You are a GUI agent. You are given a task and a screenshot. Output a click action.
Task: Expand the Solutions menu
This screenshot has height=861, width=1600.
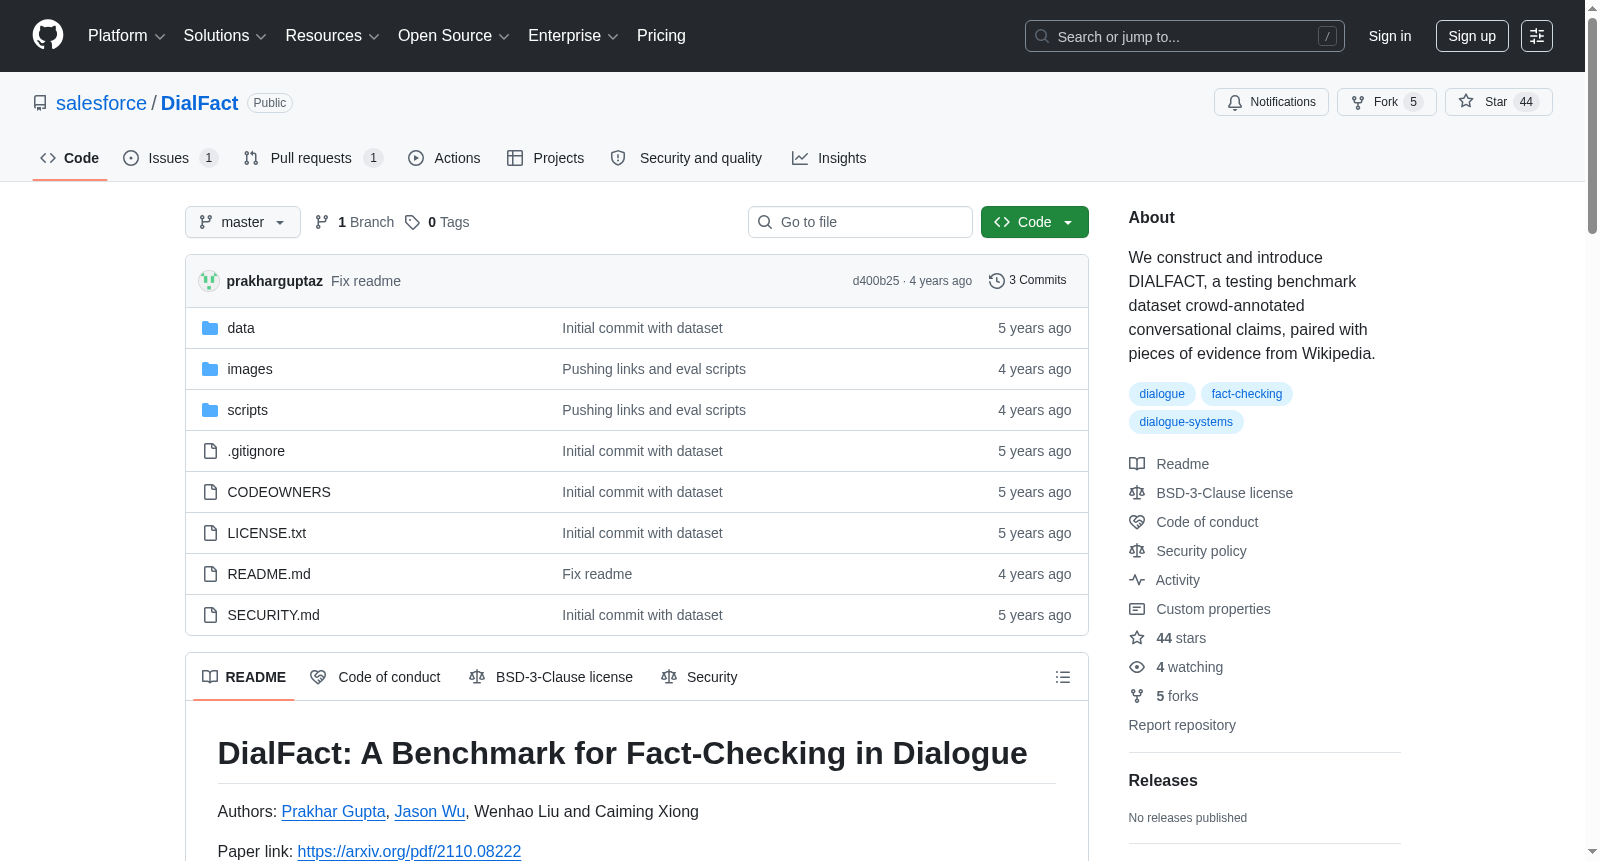[x=225, y=36]
